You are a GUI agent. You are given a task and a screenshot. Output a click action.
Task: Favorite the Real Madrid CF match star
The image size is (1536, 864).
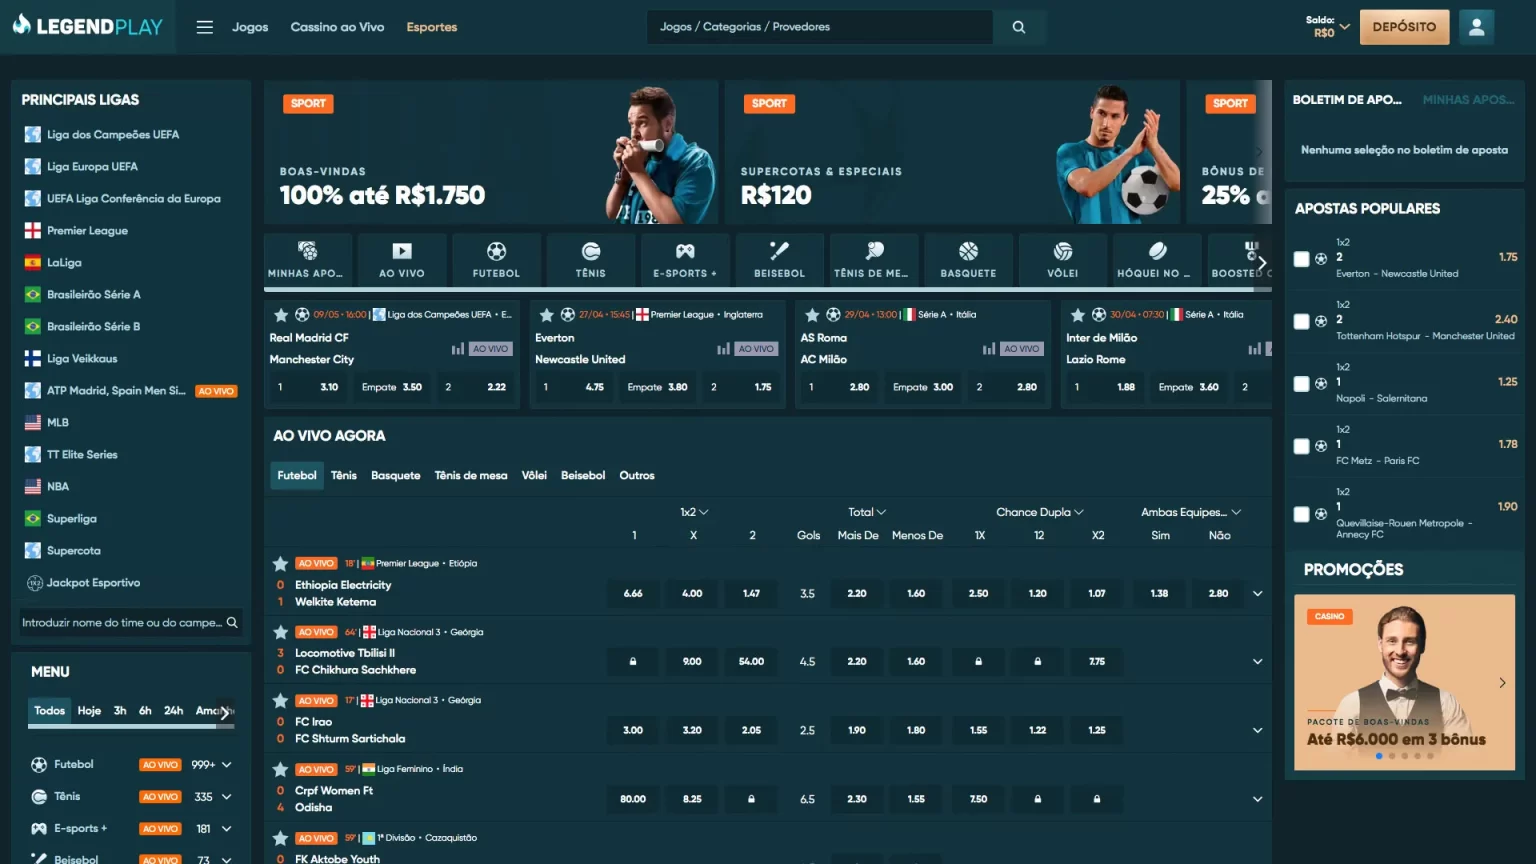(281, 315)
